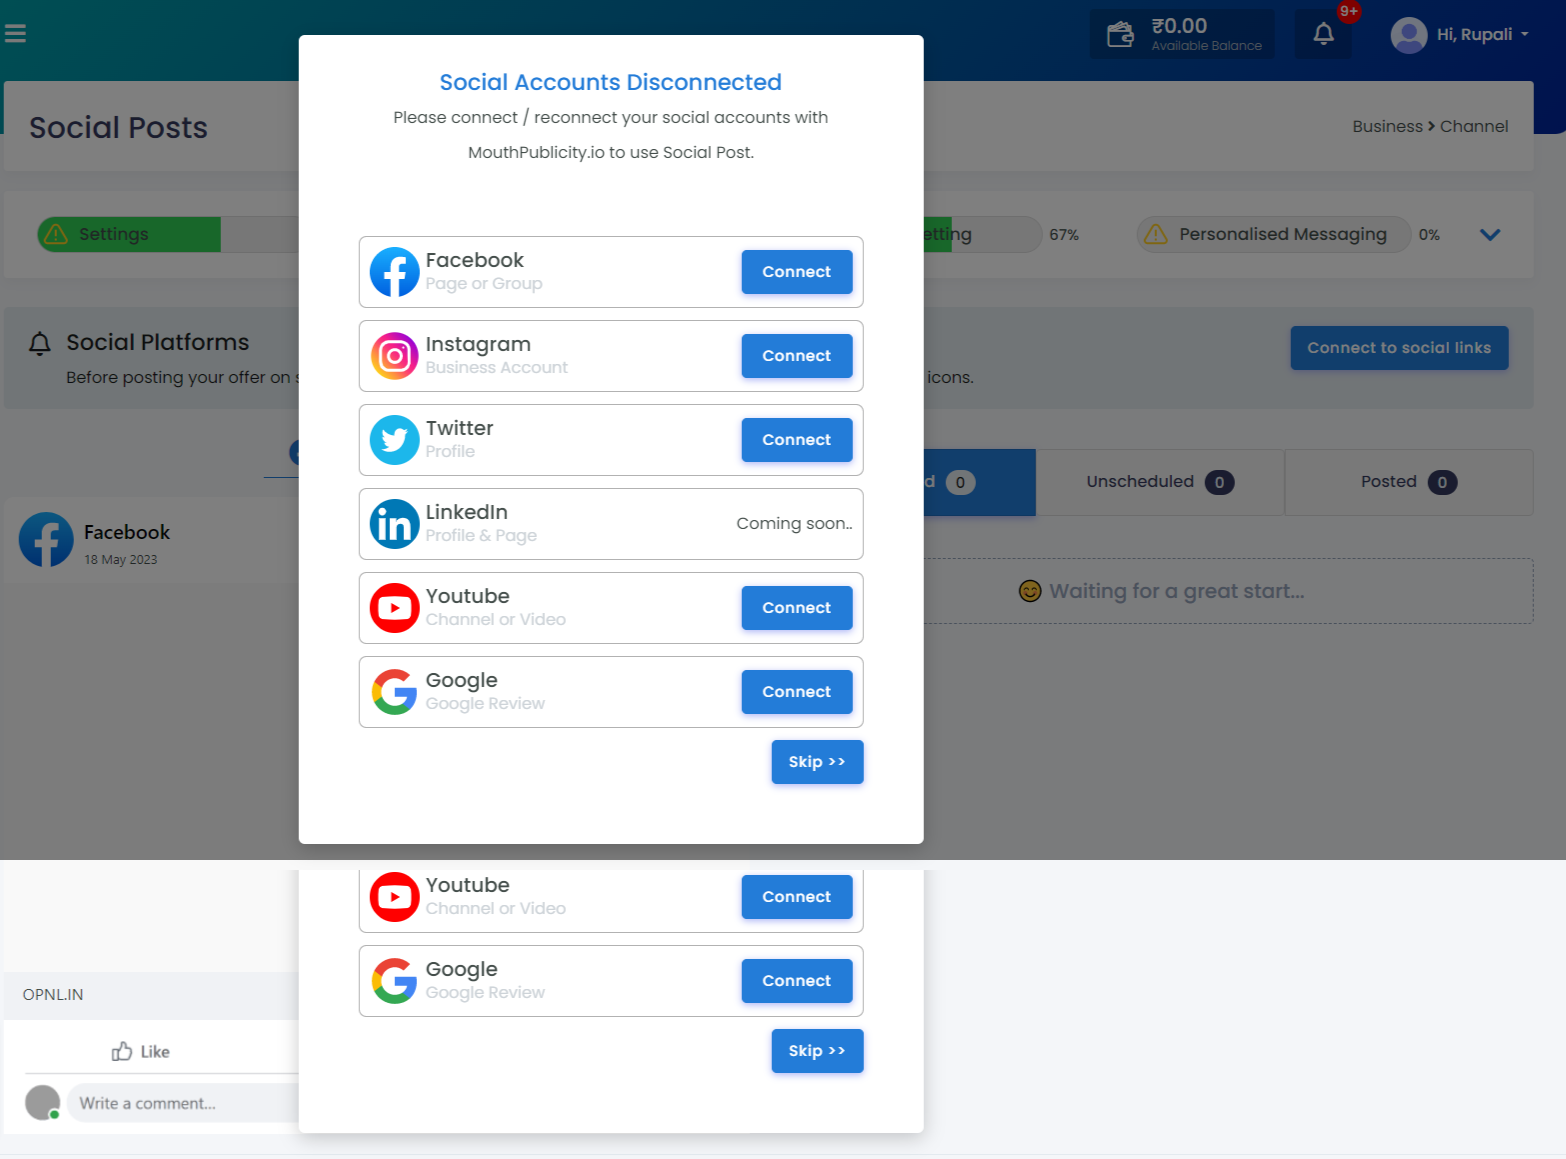Click the 'Social Accounts Disconnected' heading
1566x1159 pixels.
tap(611, 82)
